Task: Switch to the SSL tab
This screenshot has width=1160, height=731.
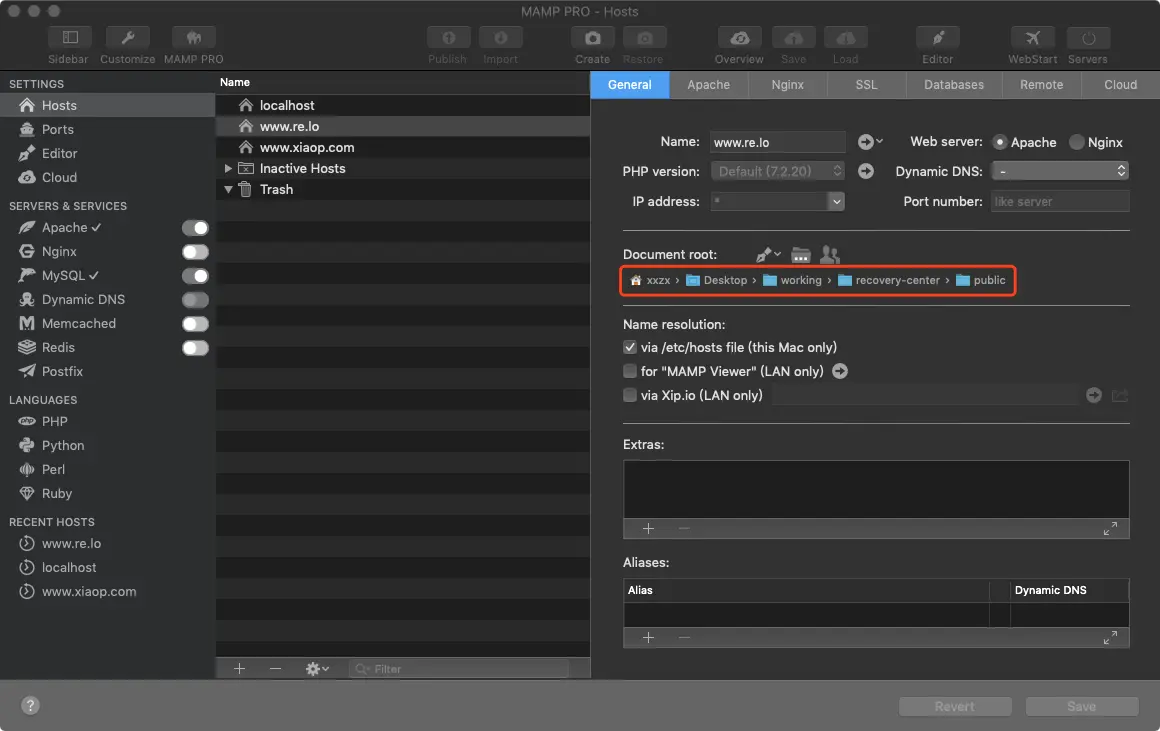Action: pos(866,85)
